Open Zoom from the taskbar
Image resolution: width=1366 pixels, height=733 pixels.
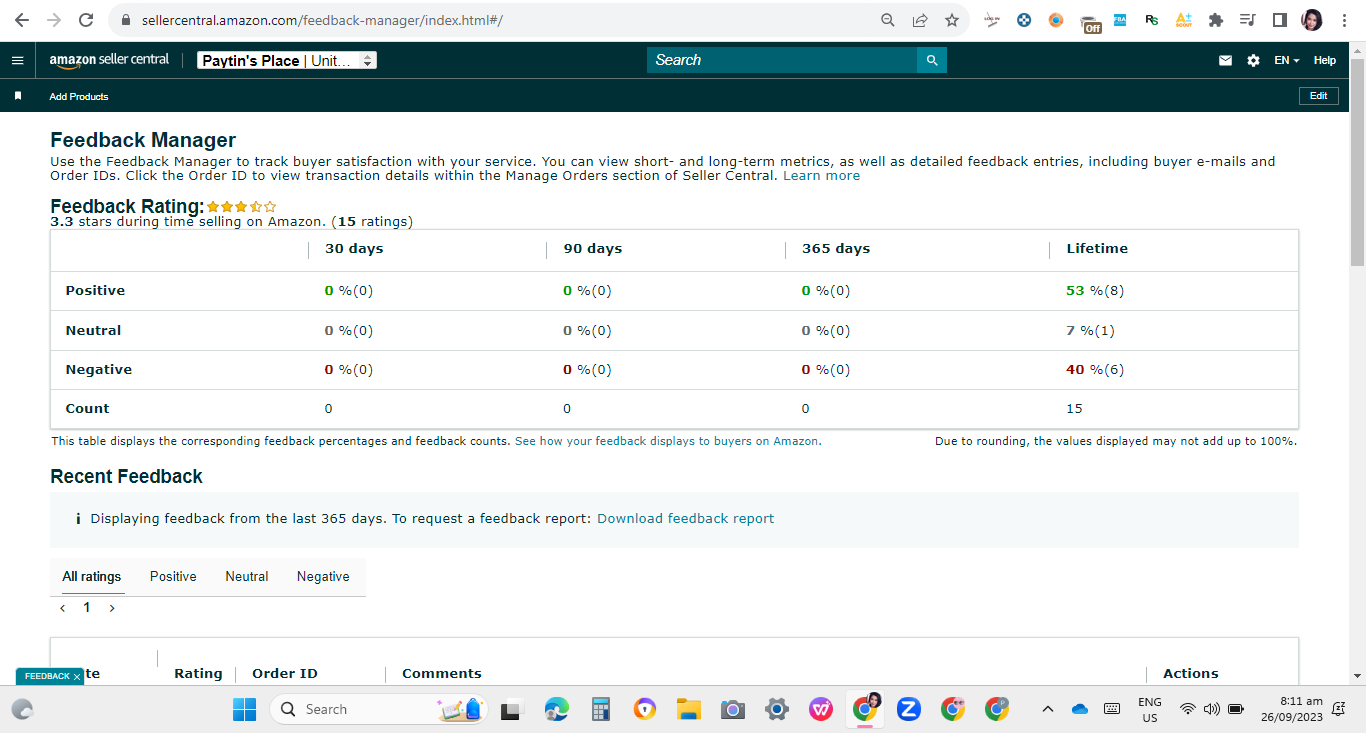point(908,709)
